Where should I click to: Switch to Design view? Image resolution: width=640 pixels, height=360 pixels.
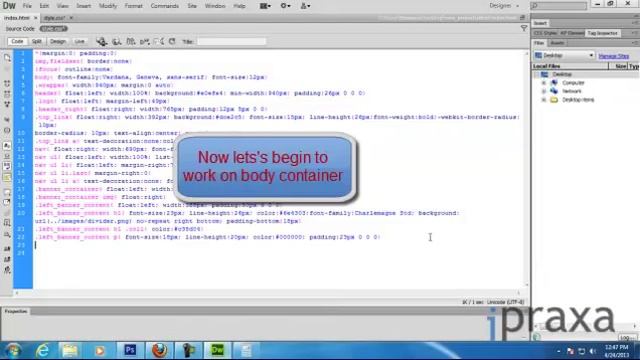(x=58, y=41)
